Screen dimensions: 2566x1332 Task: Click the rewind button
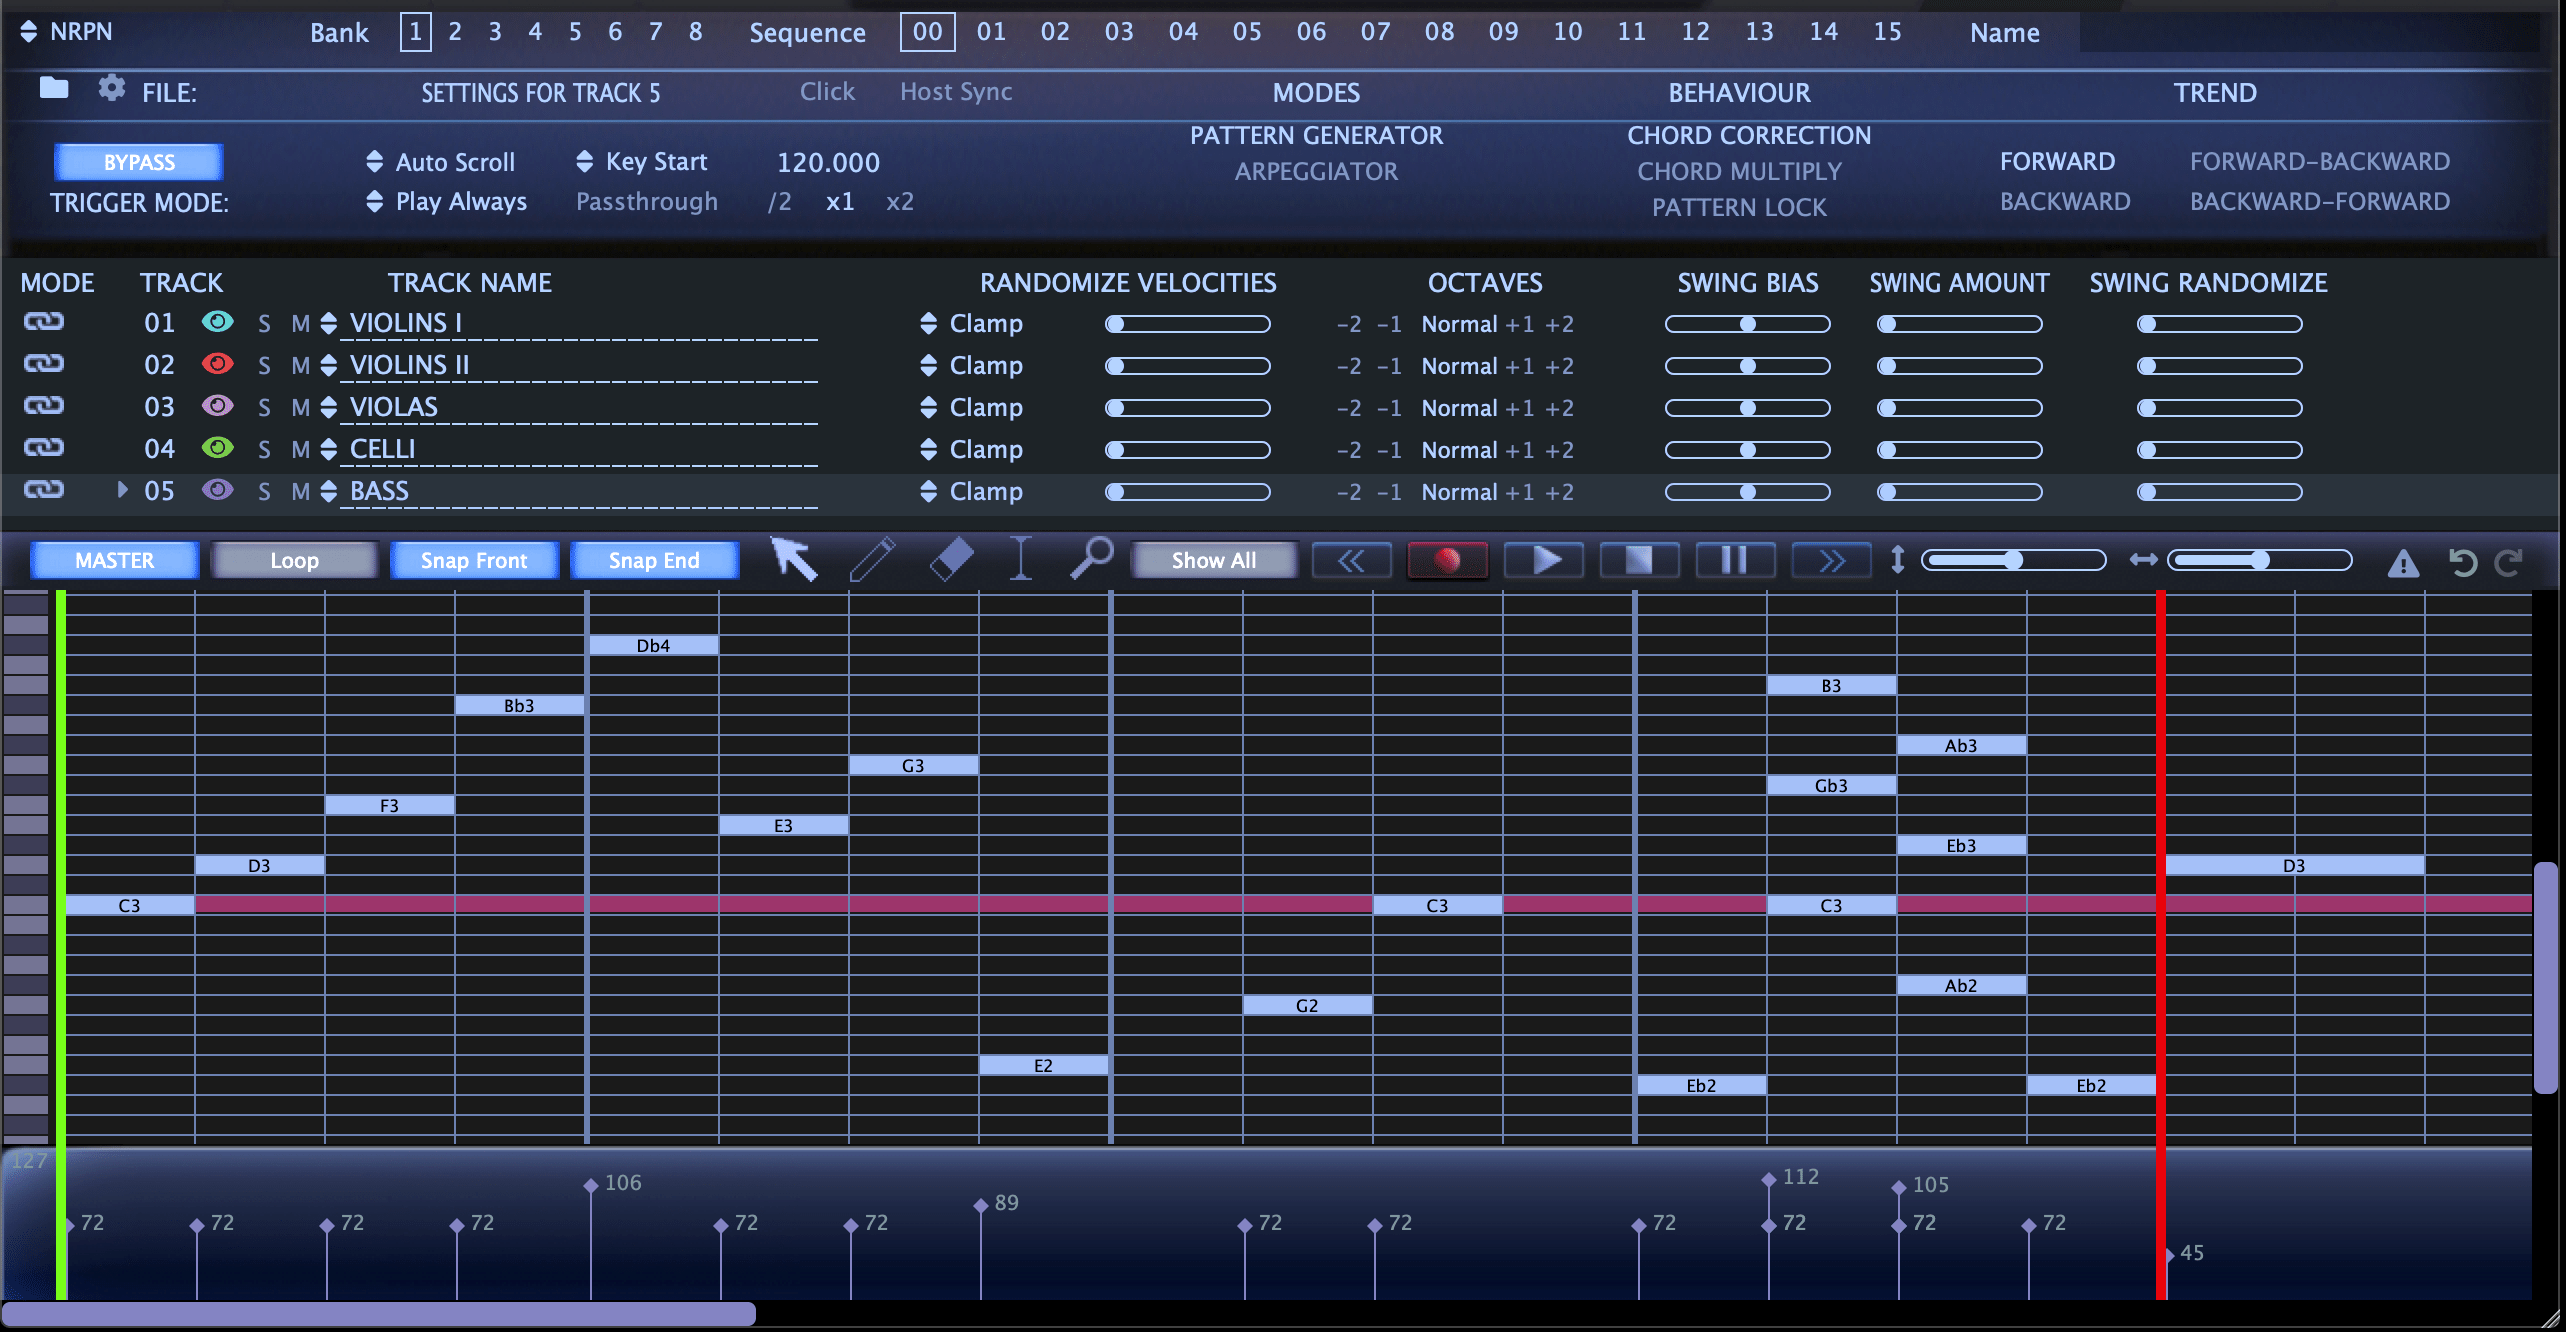(1351, 560)
